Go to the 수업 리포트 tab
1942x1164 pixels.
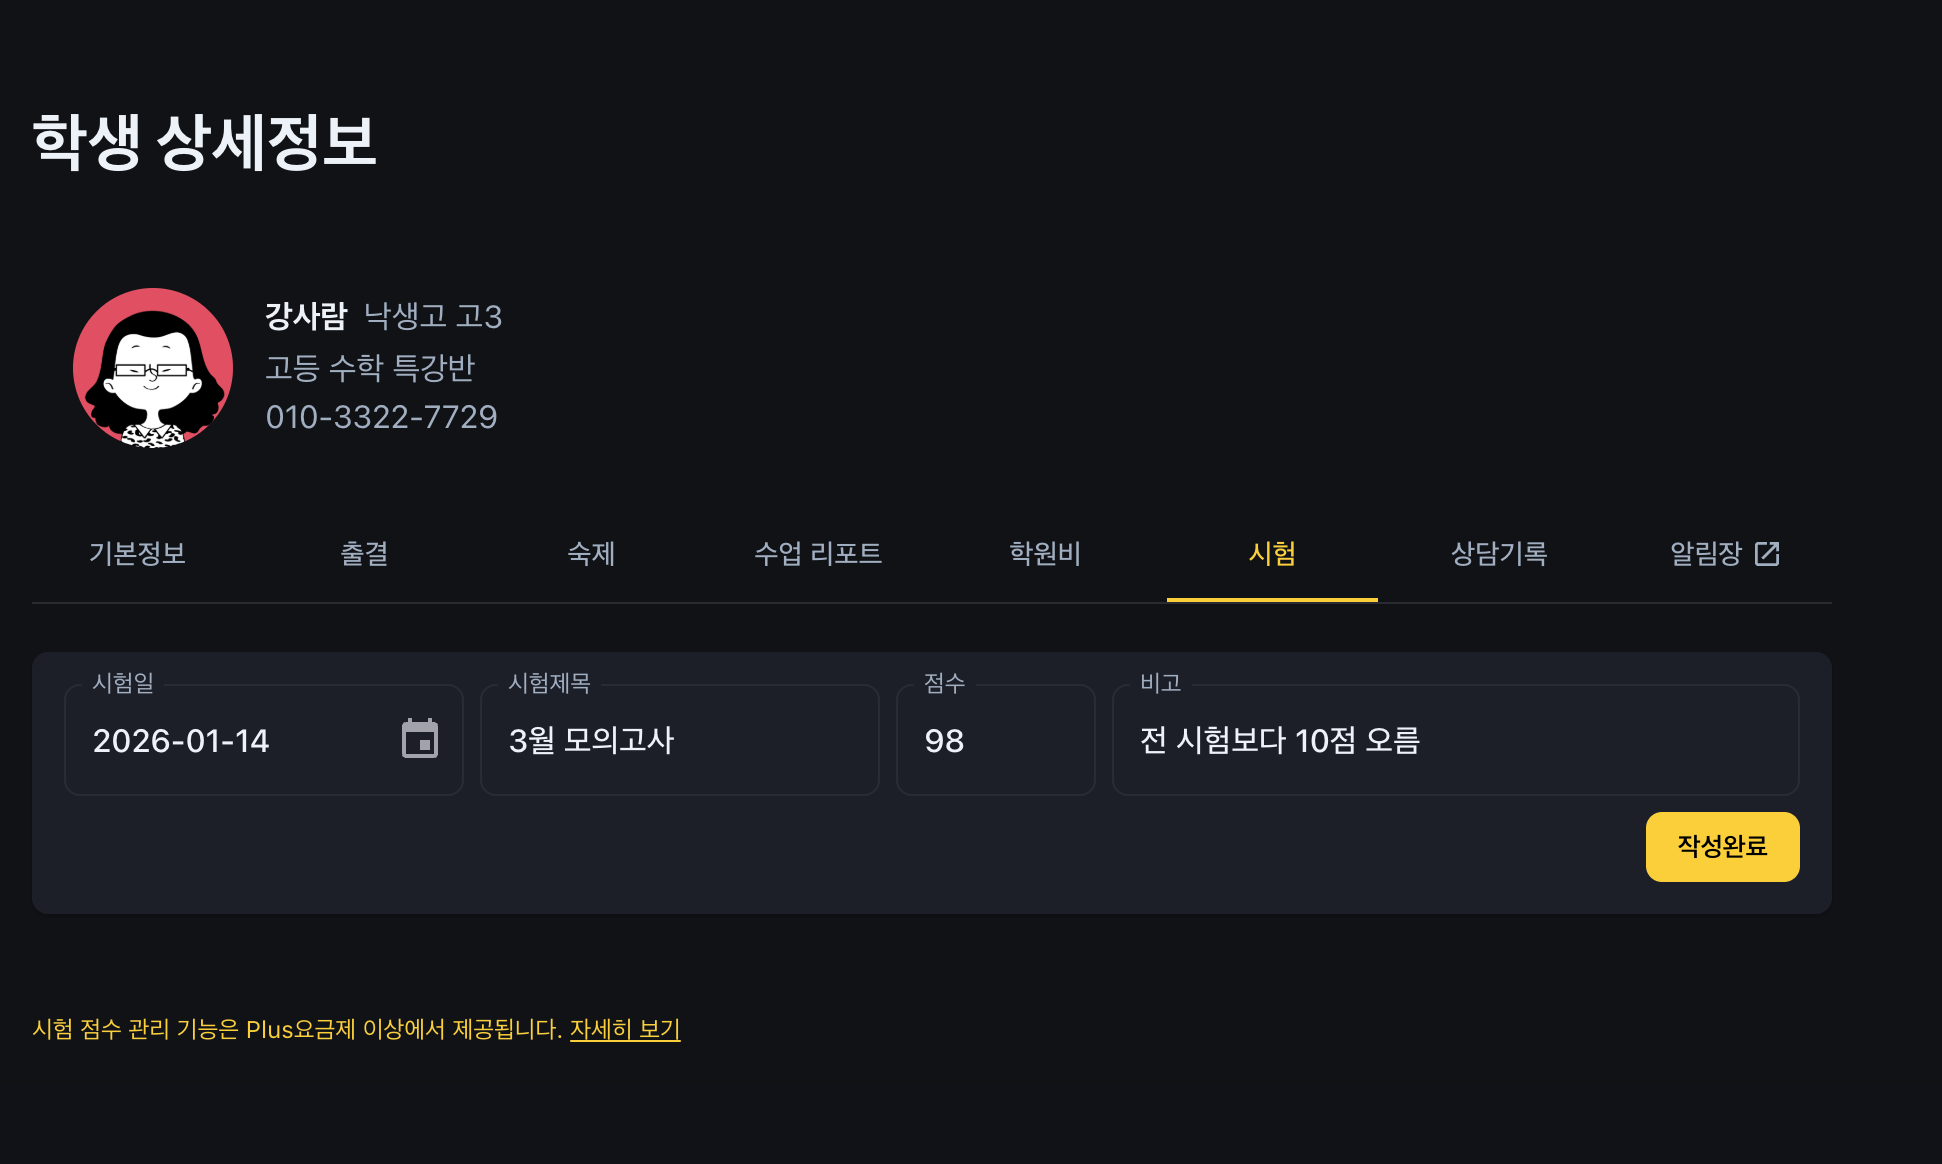818,554
